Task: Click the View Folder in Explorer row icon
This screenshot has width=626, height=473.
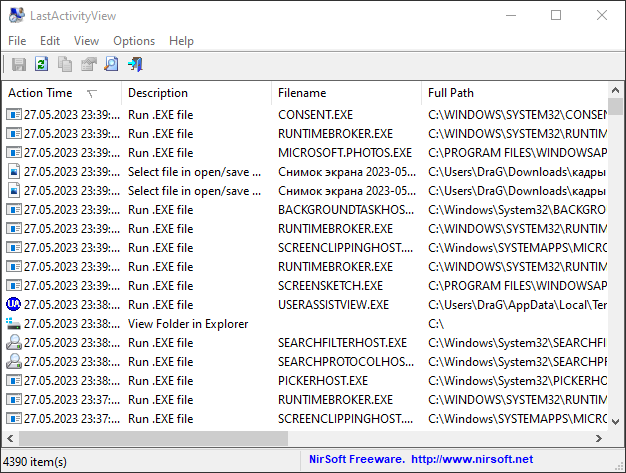Action: [x=13, y=324]
